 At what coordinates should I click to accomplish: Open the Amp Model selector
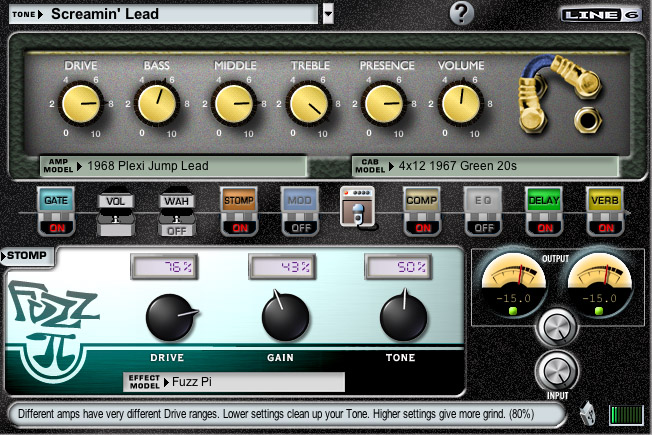[x=174, y=166]
